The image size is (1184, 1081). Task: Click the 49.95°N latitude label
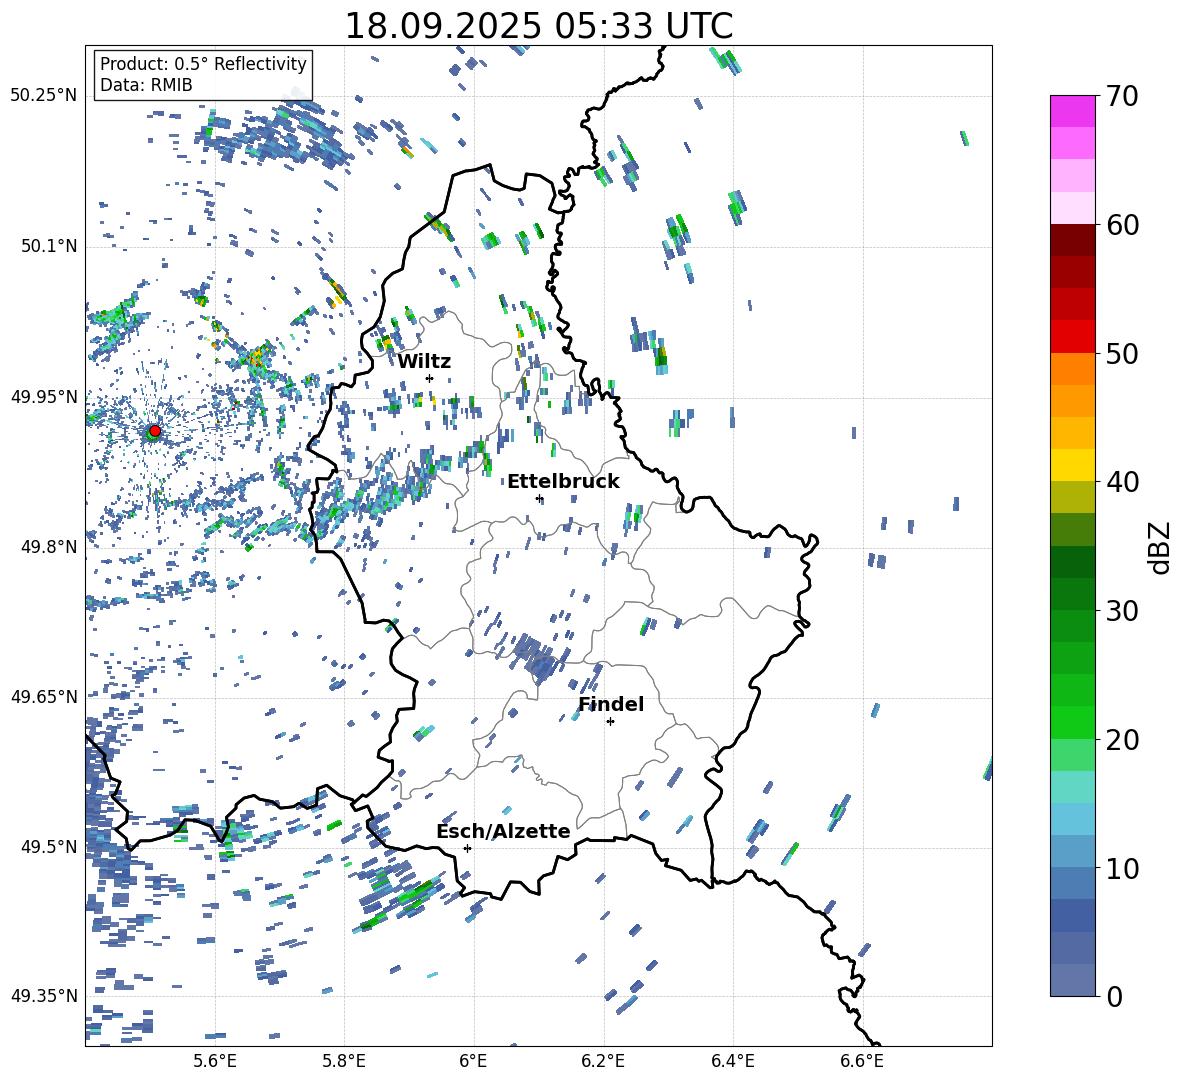44,397
